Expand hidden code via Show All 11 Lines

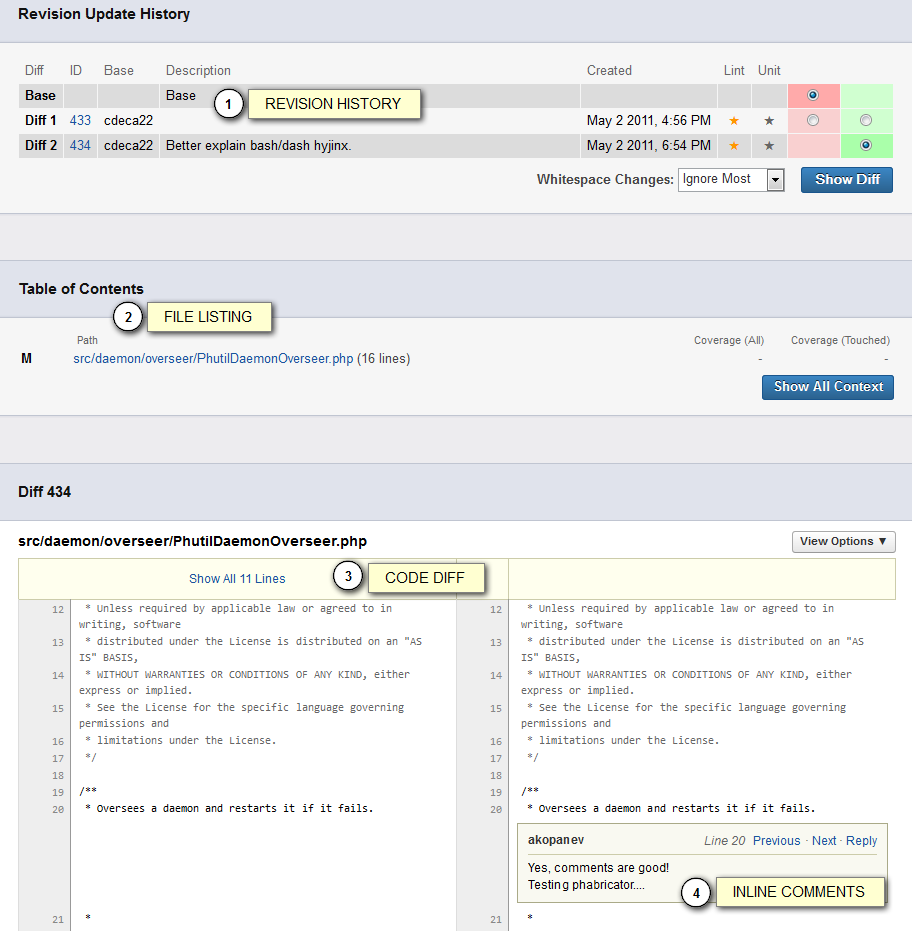tap(237, 579)
